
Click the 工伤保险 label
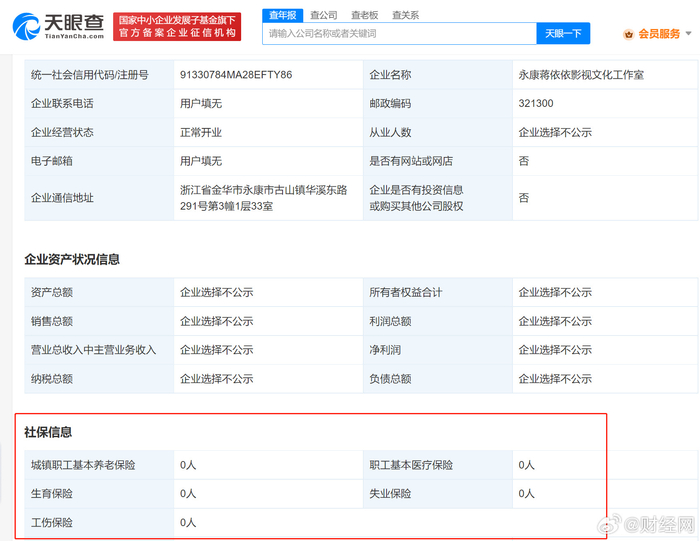[52, 523]
